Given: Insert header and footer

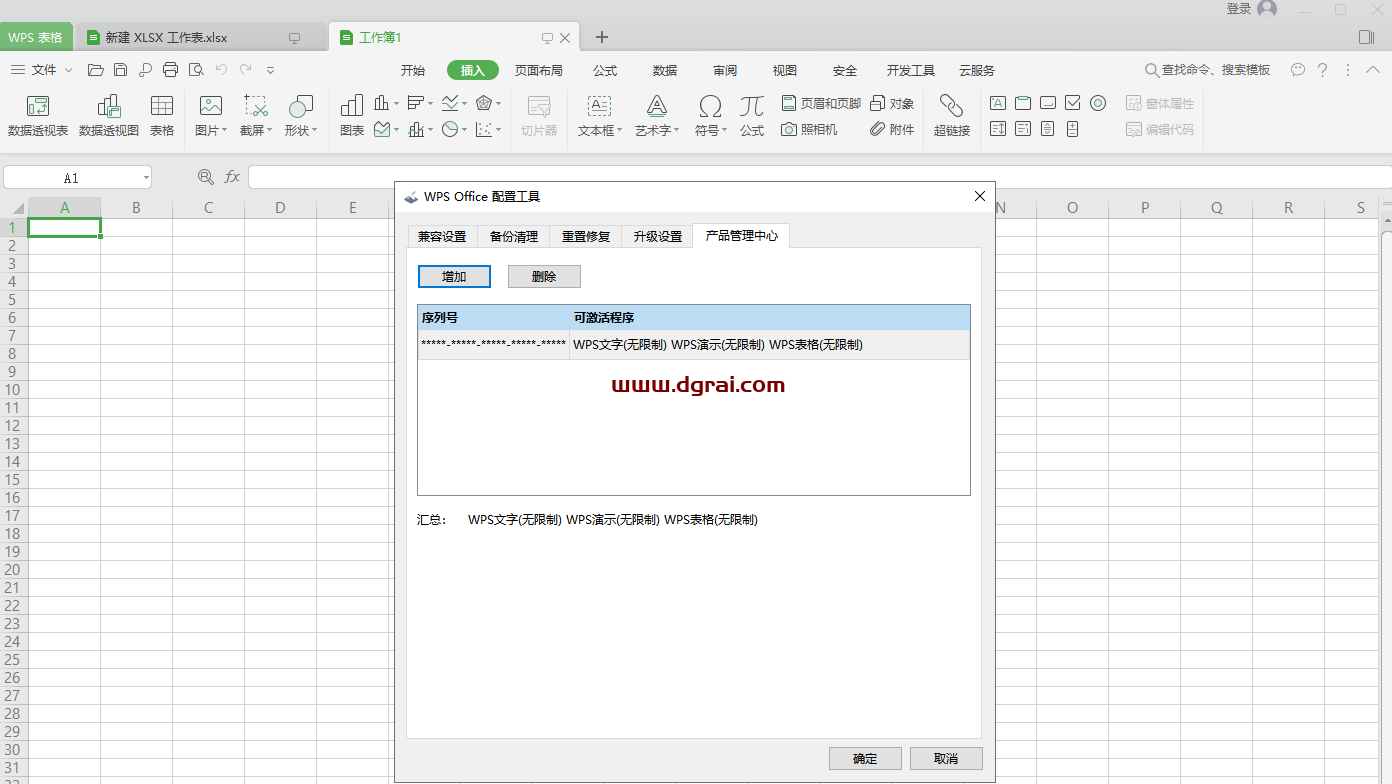Looking at the screenshot, I should coord(820,102).
